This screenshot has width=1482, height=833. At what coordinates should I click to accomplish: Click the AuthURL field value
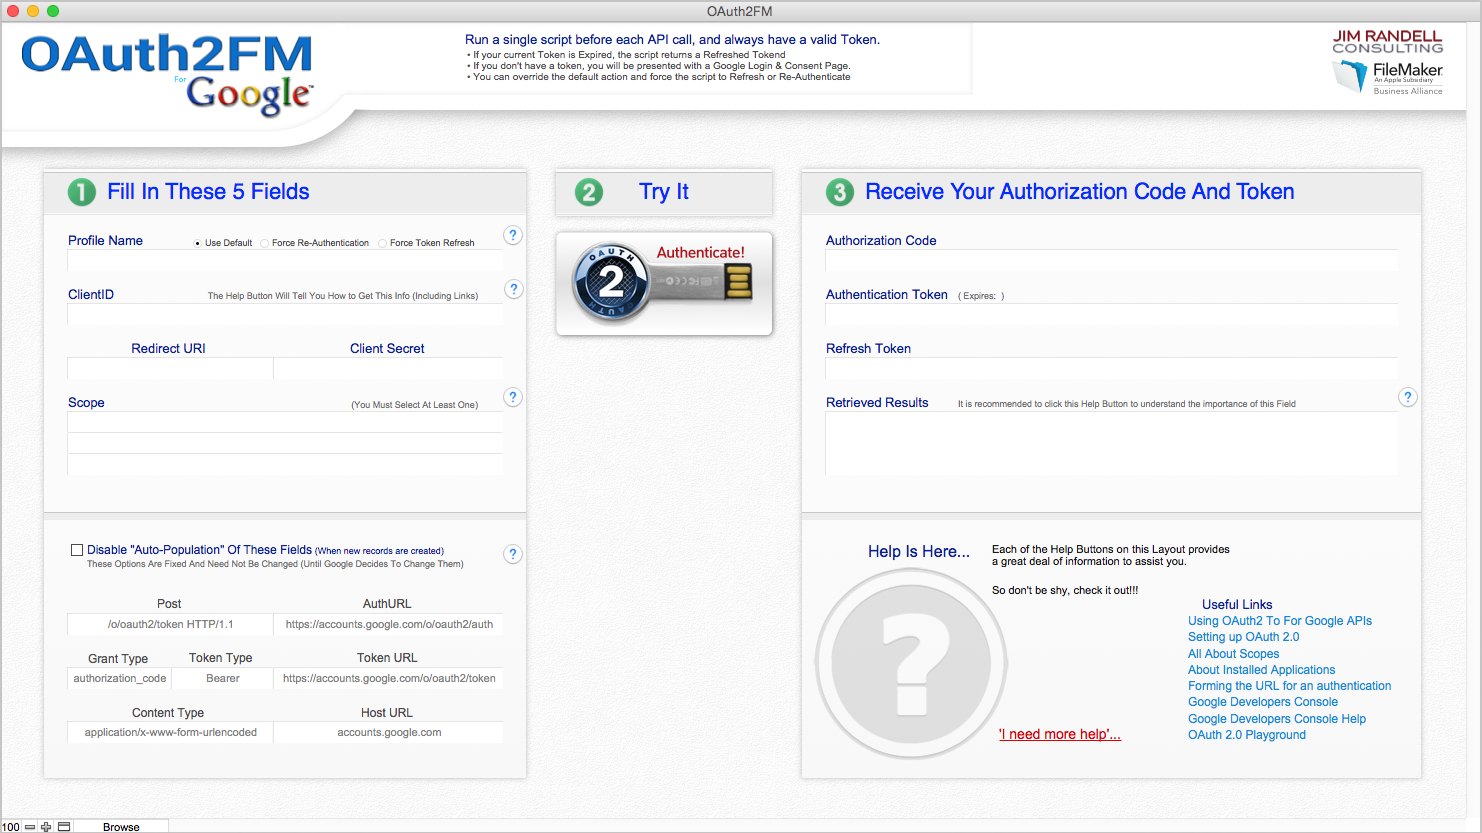pyautogui.click(x=389, y=624)
